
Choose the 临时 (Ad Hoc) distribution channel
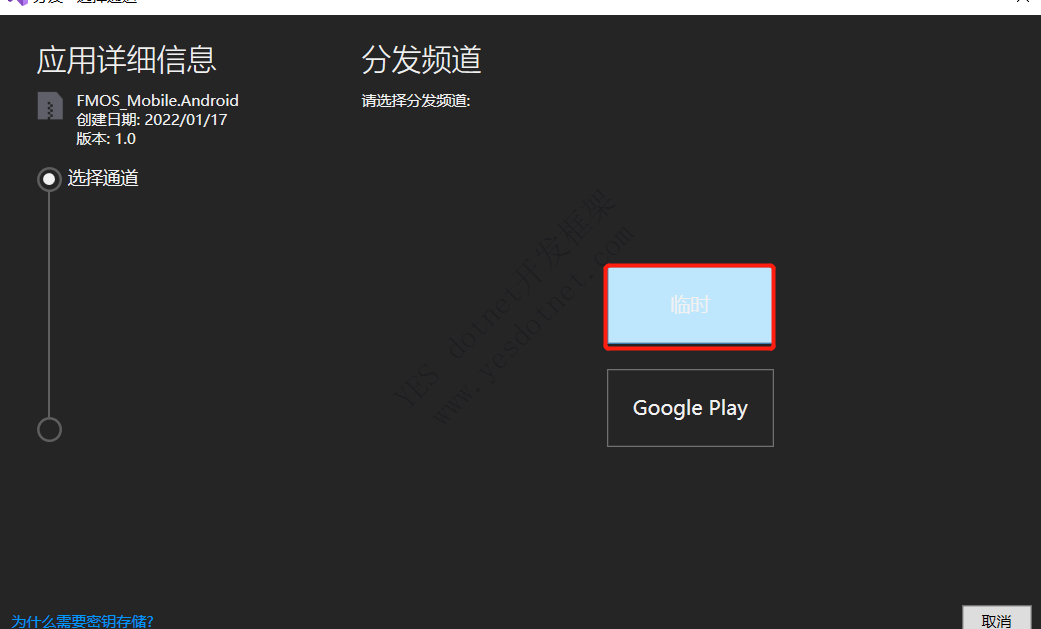(689, 306)
